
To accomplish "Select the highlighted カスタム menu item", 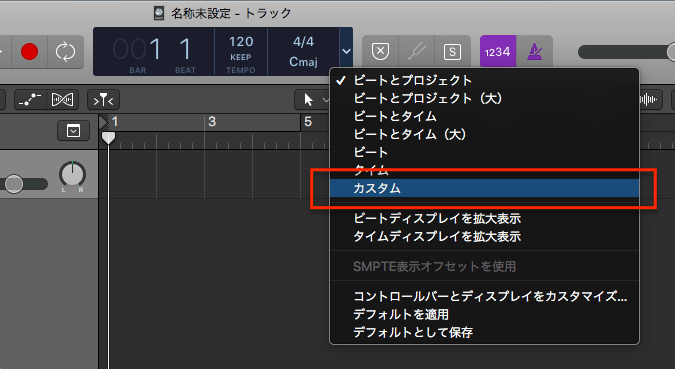I will coord(484,189).
